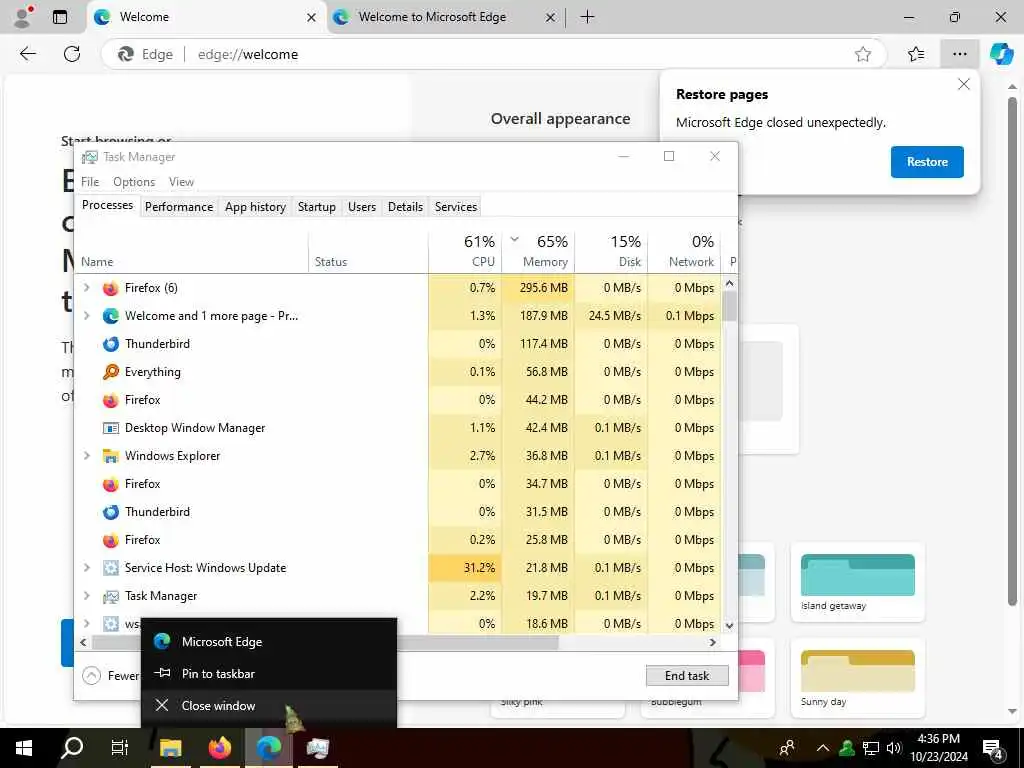
Task: Click the 117.4 MB Thunderbird process icon
Action: click(x=110, y=344)
